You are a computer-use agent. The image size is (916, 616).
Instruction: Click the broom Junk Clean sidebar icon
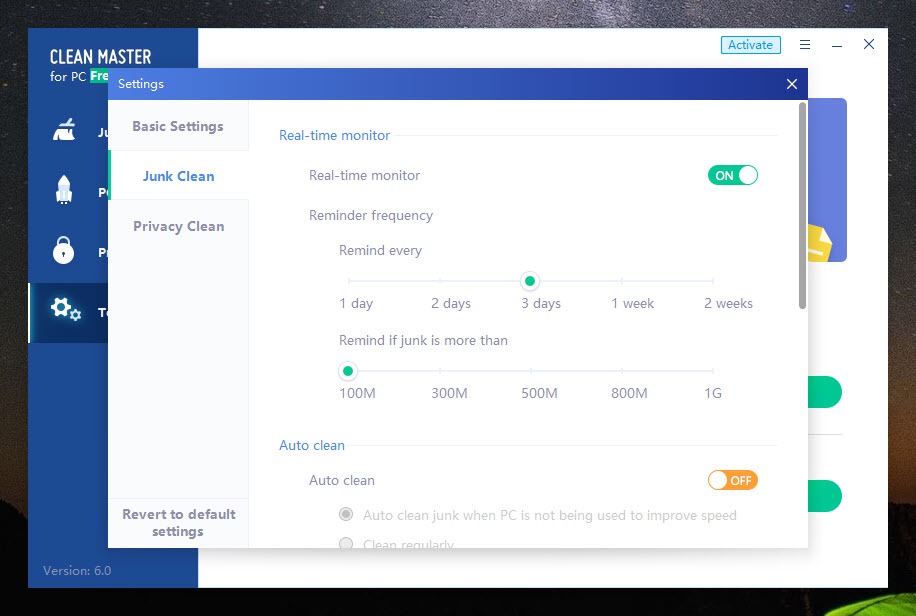click(x=64, y=132)
